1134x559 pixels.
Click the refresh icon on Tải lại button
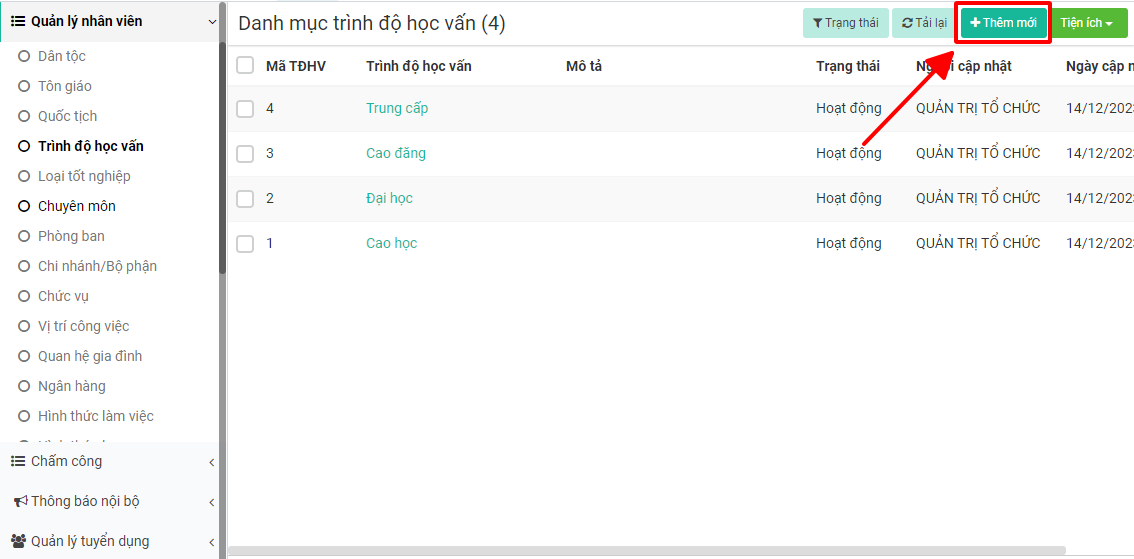point(907,23)
